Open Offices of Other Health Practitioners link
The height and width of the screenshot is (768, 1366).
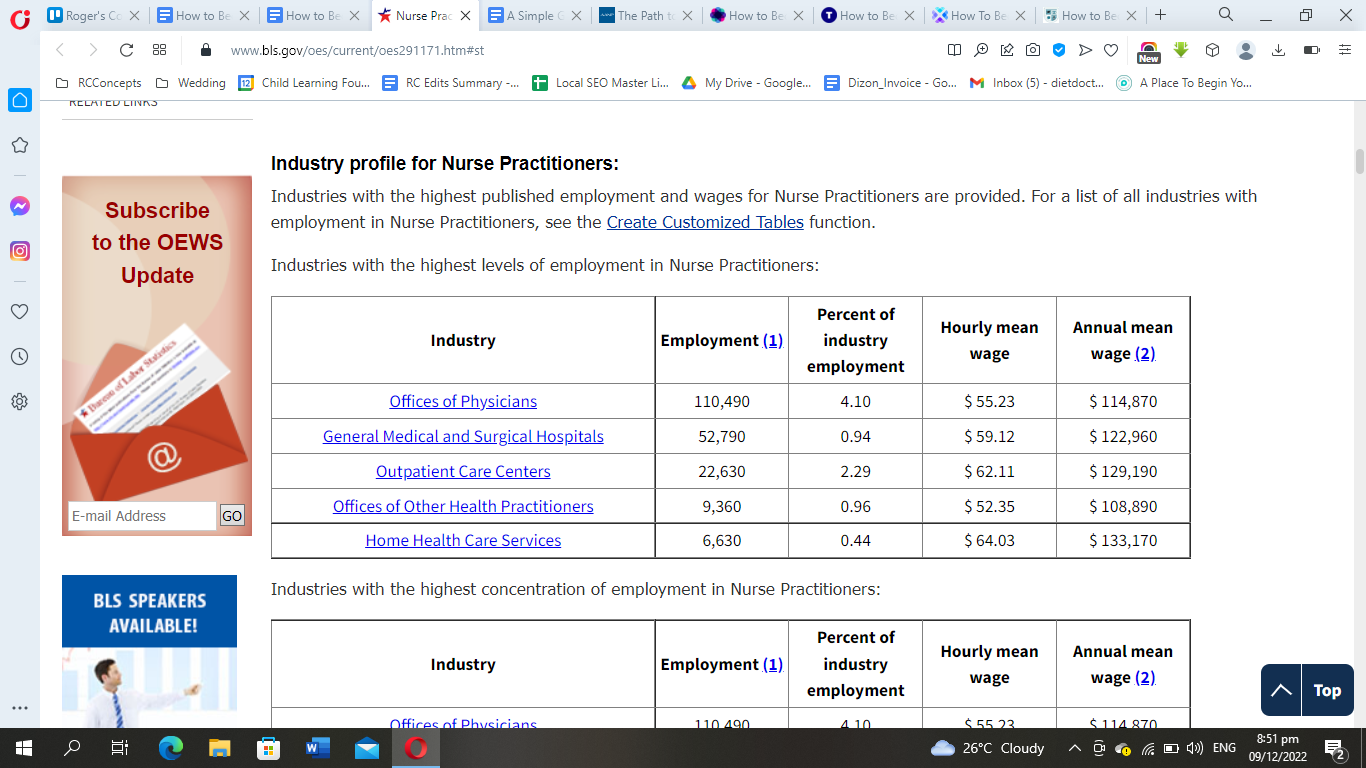[x=463, y=506]
